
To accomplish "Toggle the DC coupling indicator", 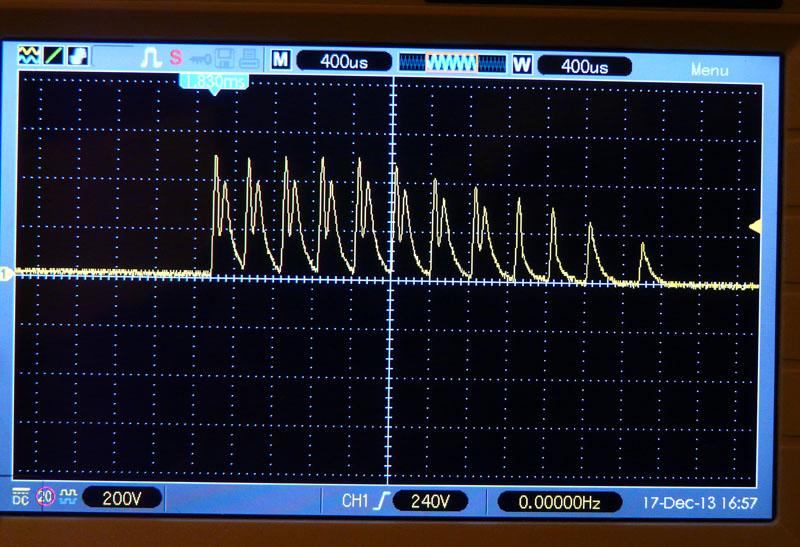I will (x=21, y=497).
